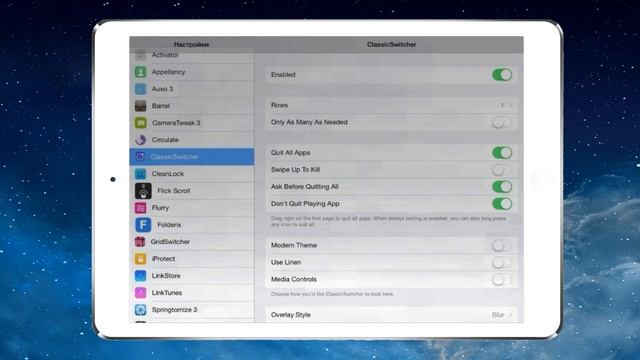640x360 pixels.
Task: Turn on Use Linen
Action: 502,262
